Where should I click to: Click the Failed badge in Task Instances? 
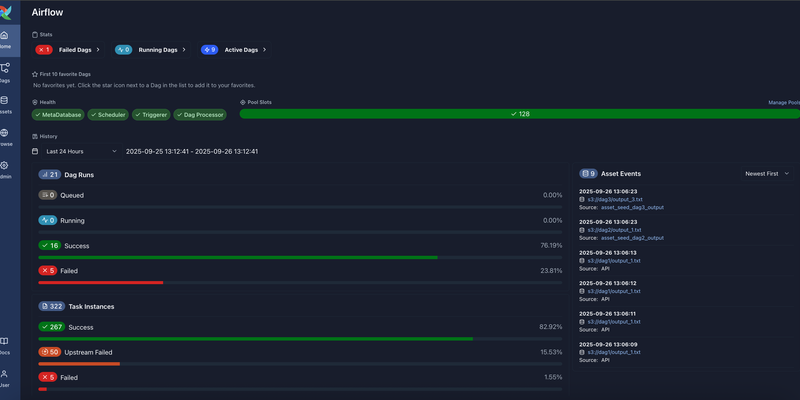(47, 377)
